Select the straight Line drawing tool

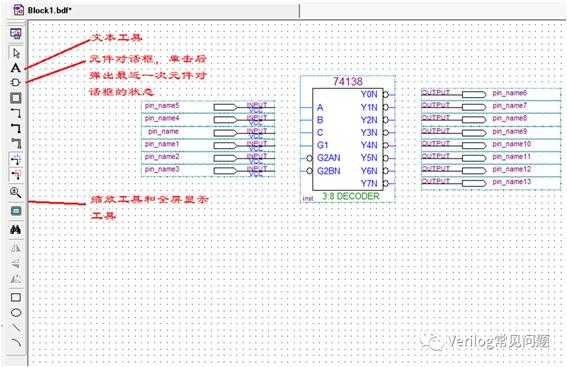[16, 327]
